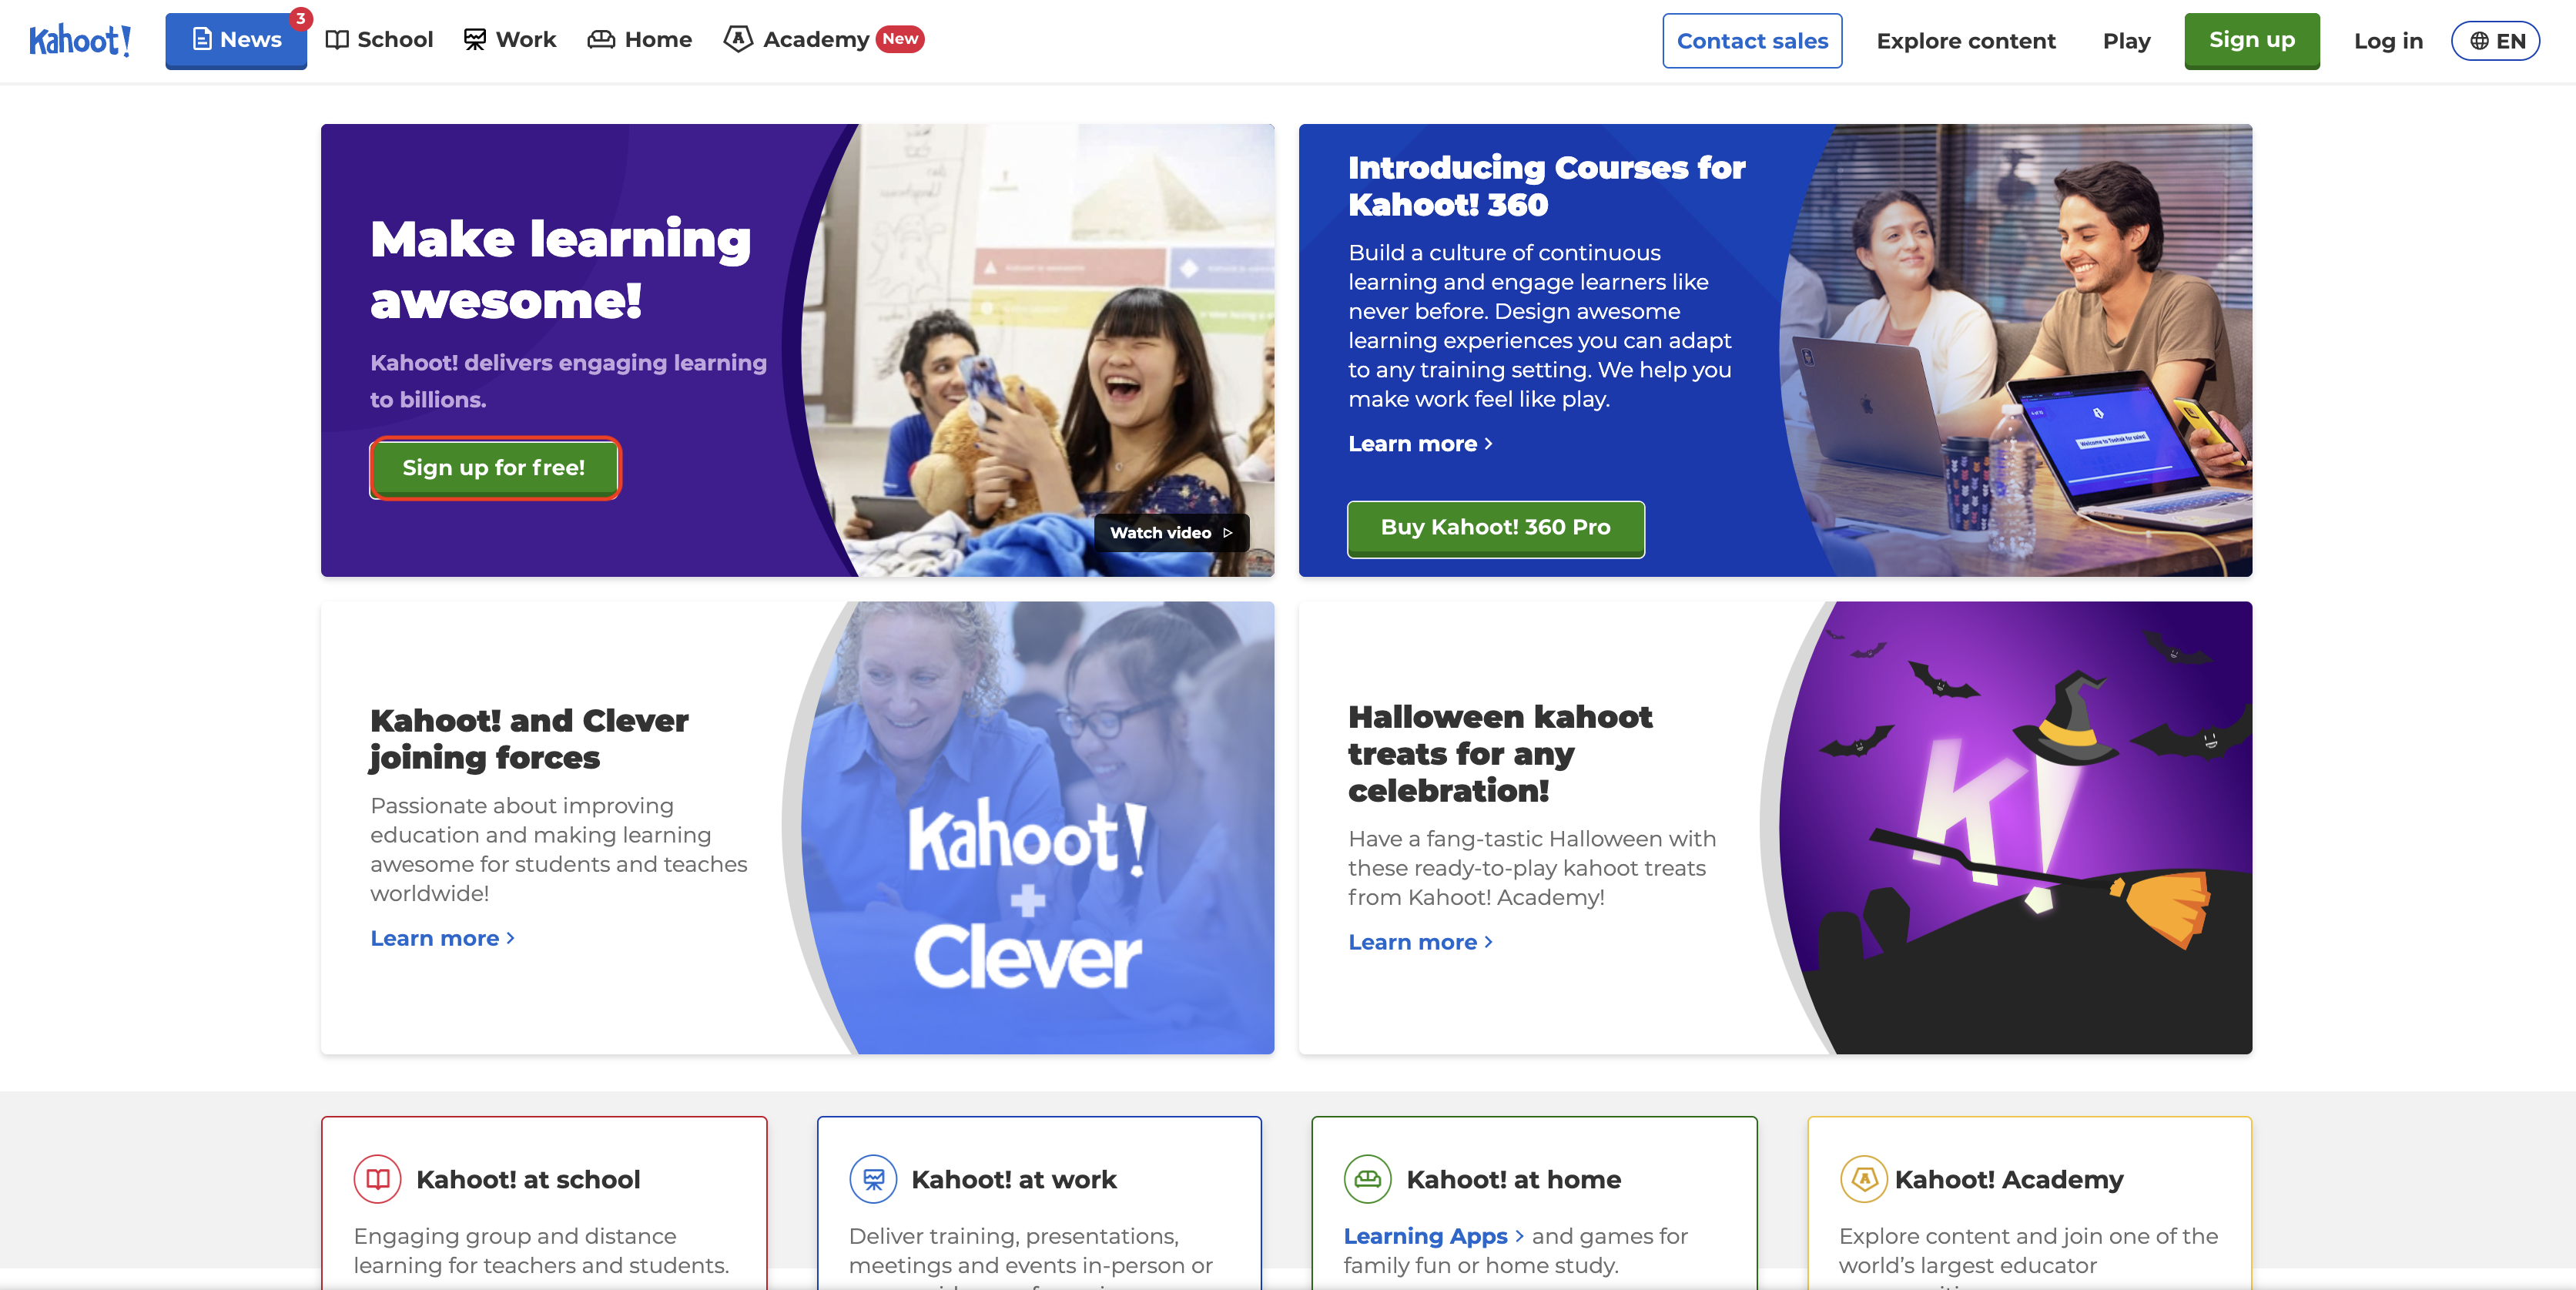The height and width of the screenshot is (1290, 2576).
Task: Click the Academy badge icon
Action: (738, 40)
